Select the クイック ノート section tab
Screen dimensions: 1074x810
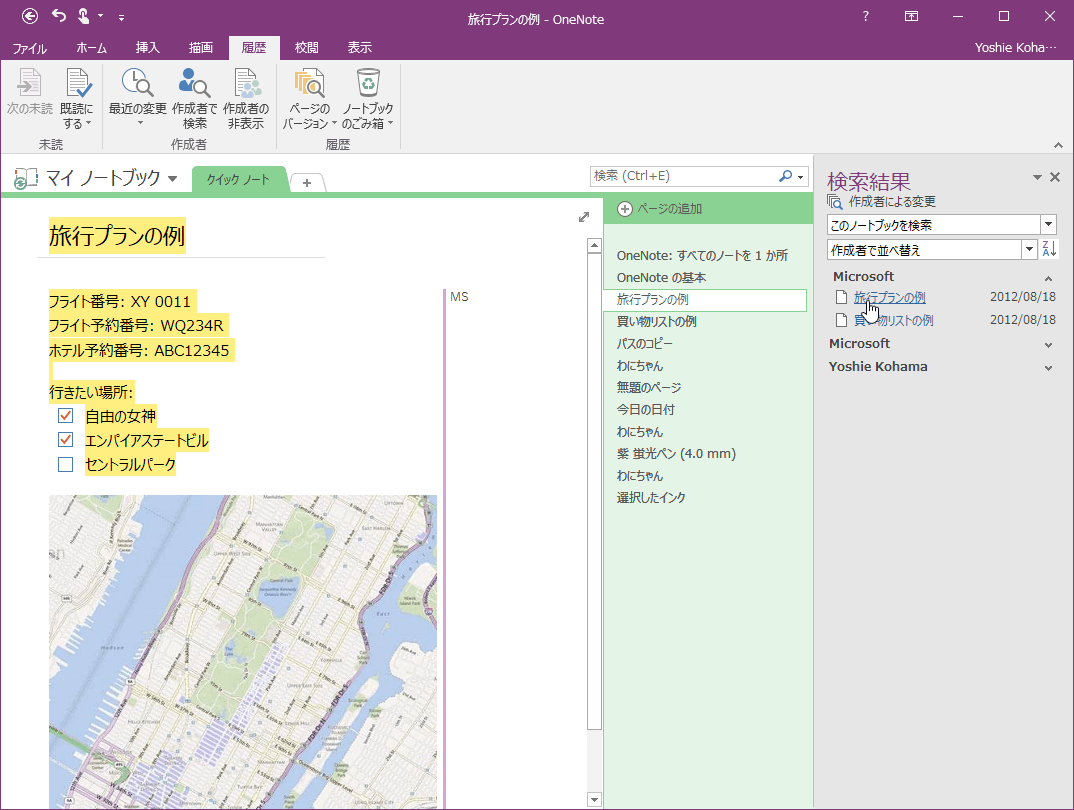(238, 179)
